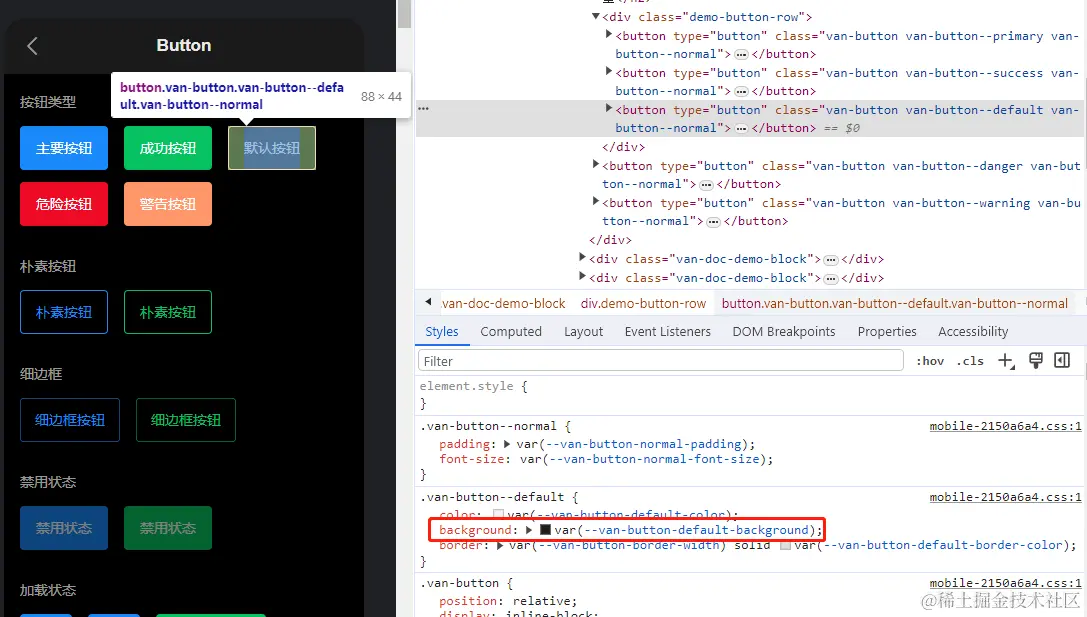Click the highlighted 默认按钮 button
This screenshot has height=617, width=1087.
click(x=272, y=148)
